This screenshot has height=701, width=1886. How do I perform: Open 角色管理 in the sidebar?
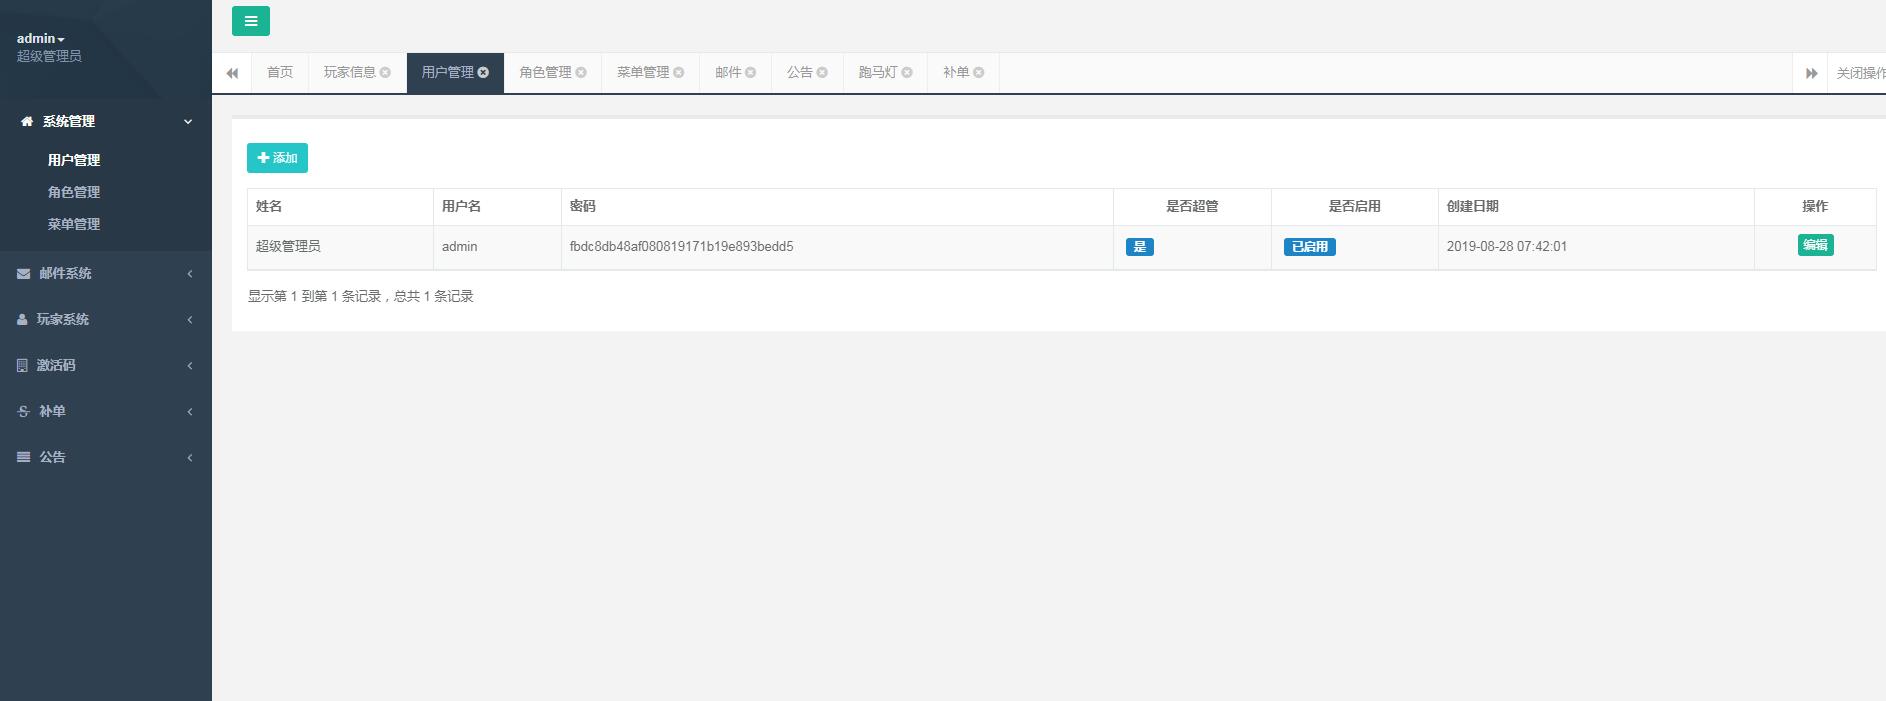coord(74,192)
